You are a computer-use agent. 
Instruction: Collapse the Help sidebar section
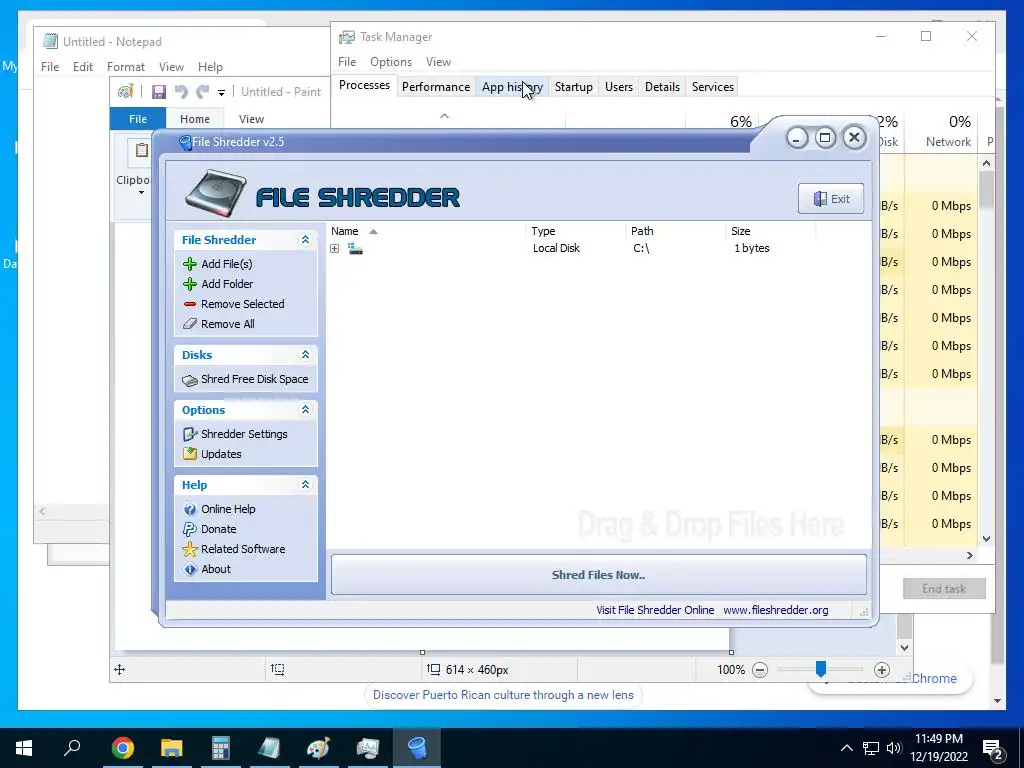pos(305,485)
